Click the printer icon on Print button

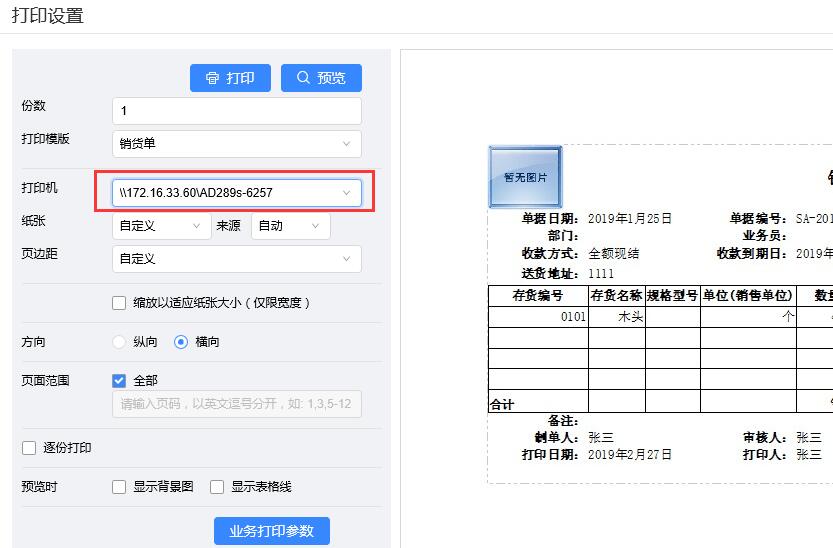[212, 78]
